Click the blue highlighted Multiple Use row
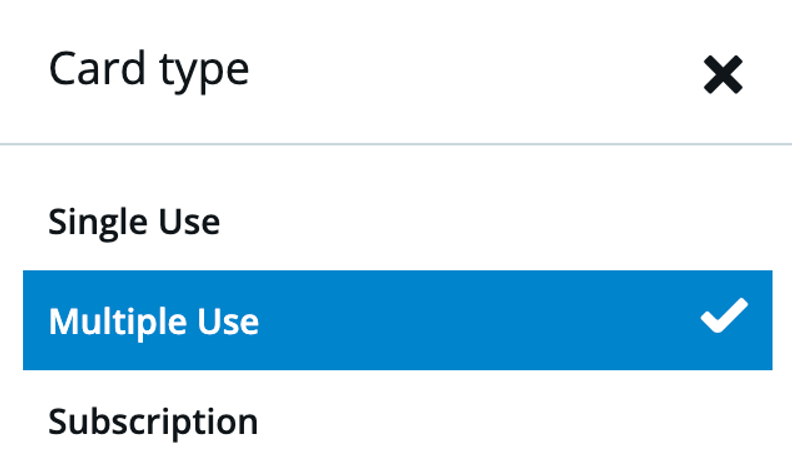The image size is (792, 472). coord(398,320)
